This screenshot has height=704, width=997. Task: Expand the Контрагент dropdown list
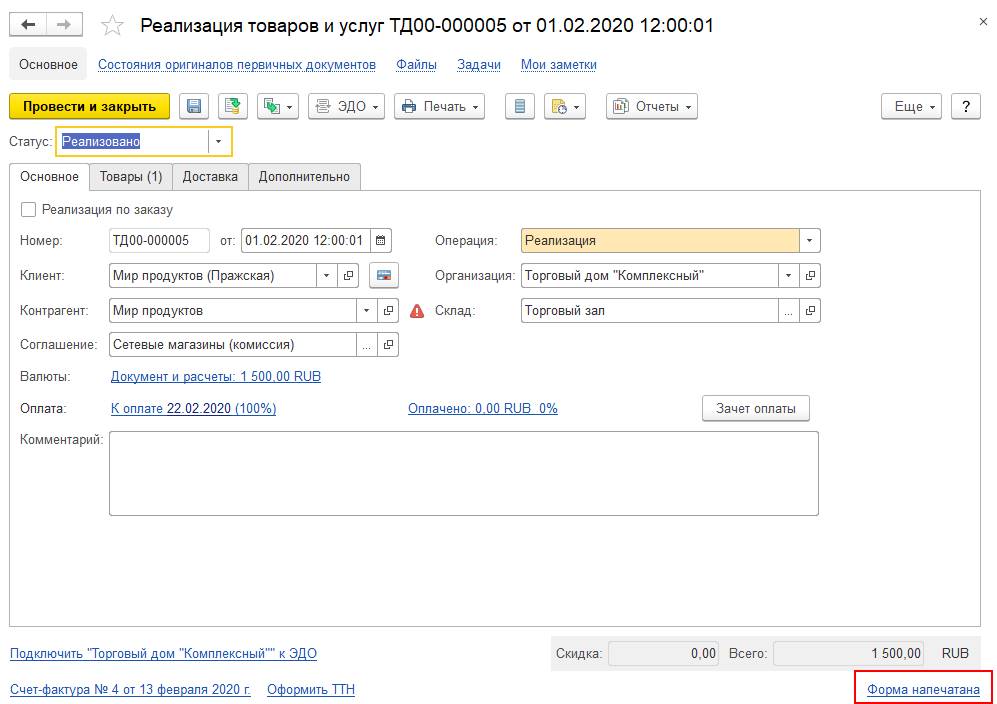366,310
